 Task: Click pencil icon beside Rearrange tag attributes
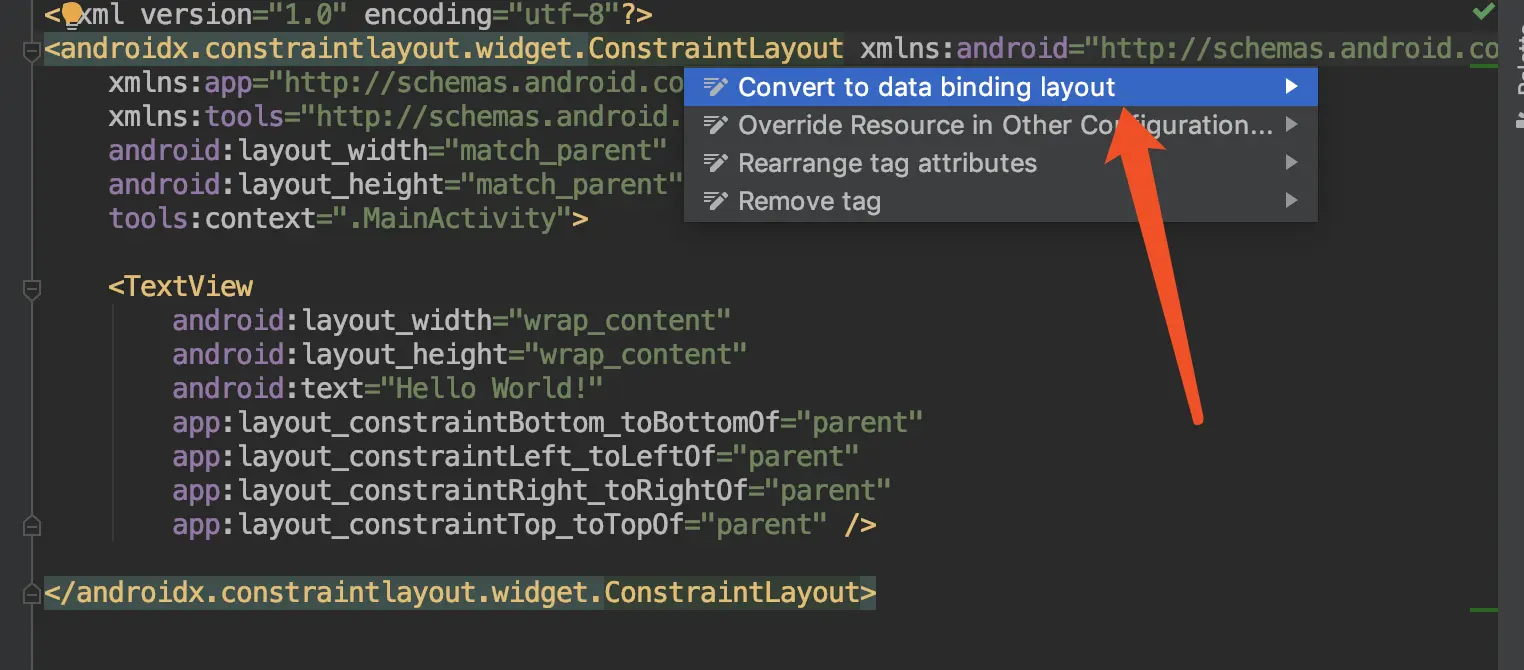[x=715, y=163]
